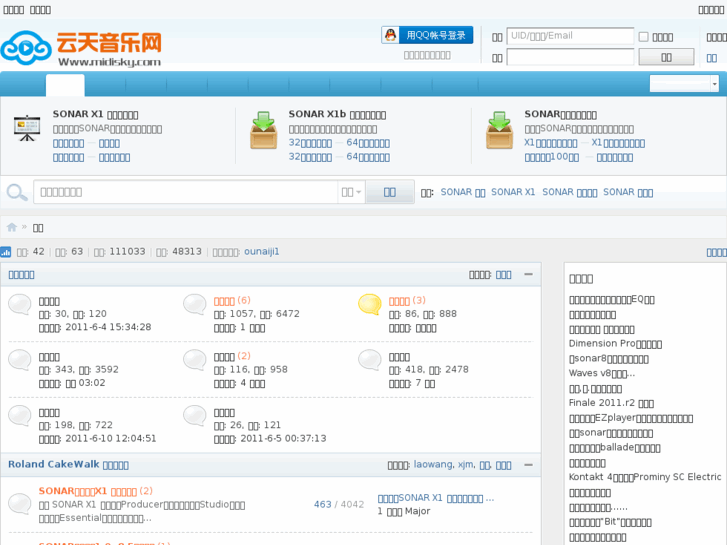Viewport: 727px width, 545px height.
Task: Open the SONAR X1 heading link in top panel
Action: click(x=96, y=114)
